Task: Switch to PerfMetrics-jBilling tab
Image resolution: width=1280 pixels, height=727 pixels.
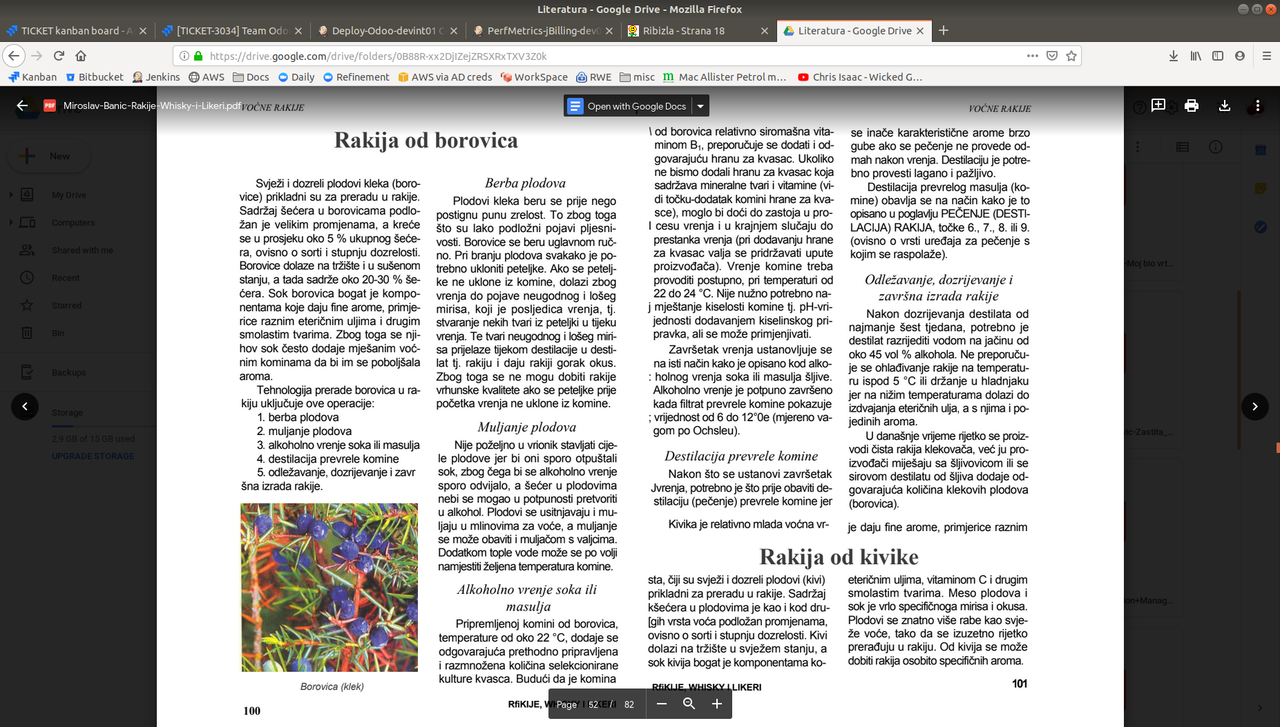Action: (x=543, y=30)
